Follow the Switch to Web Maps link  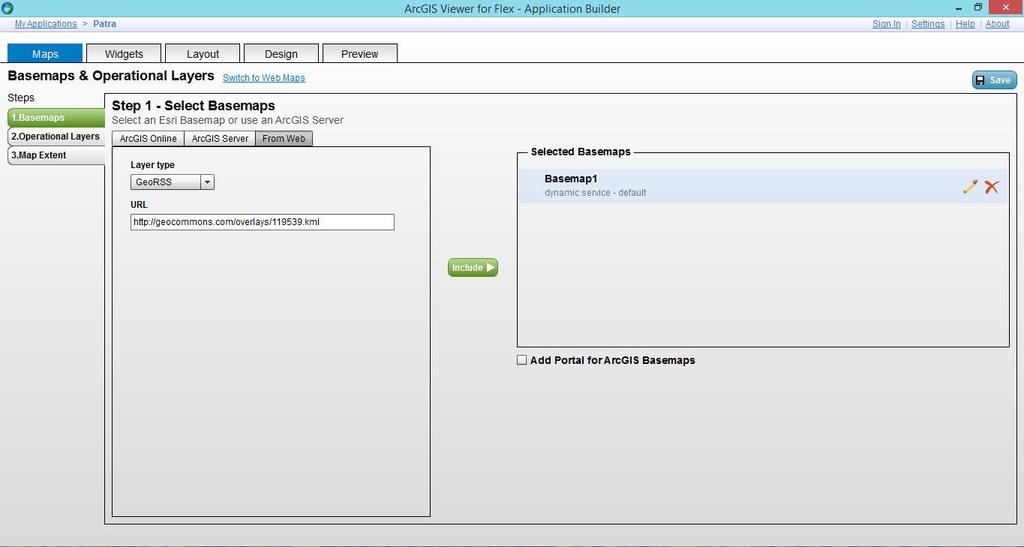pyautogui.click(x=264, y=78)
